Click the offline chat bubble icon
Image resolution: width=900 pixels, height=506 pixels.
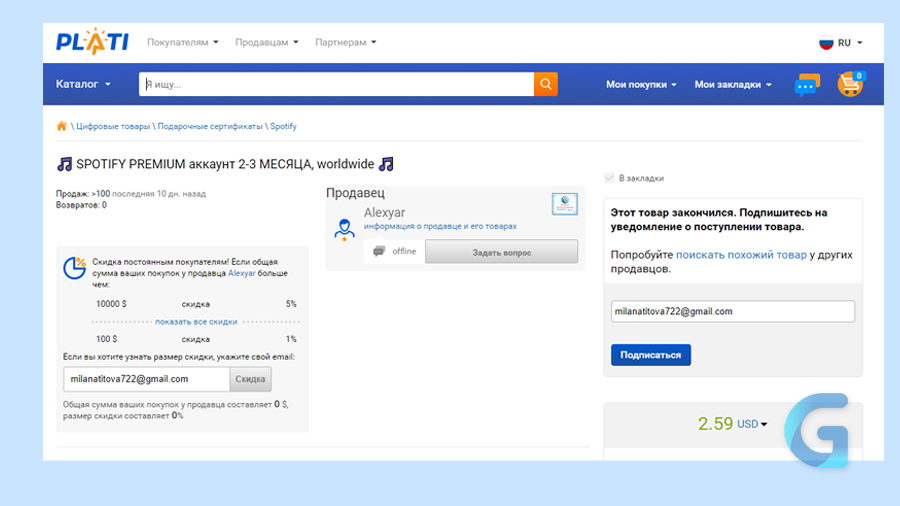pyautogui.click(x=379, y=251)
